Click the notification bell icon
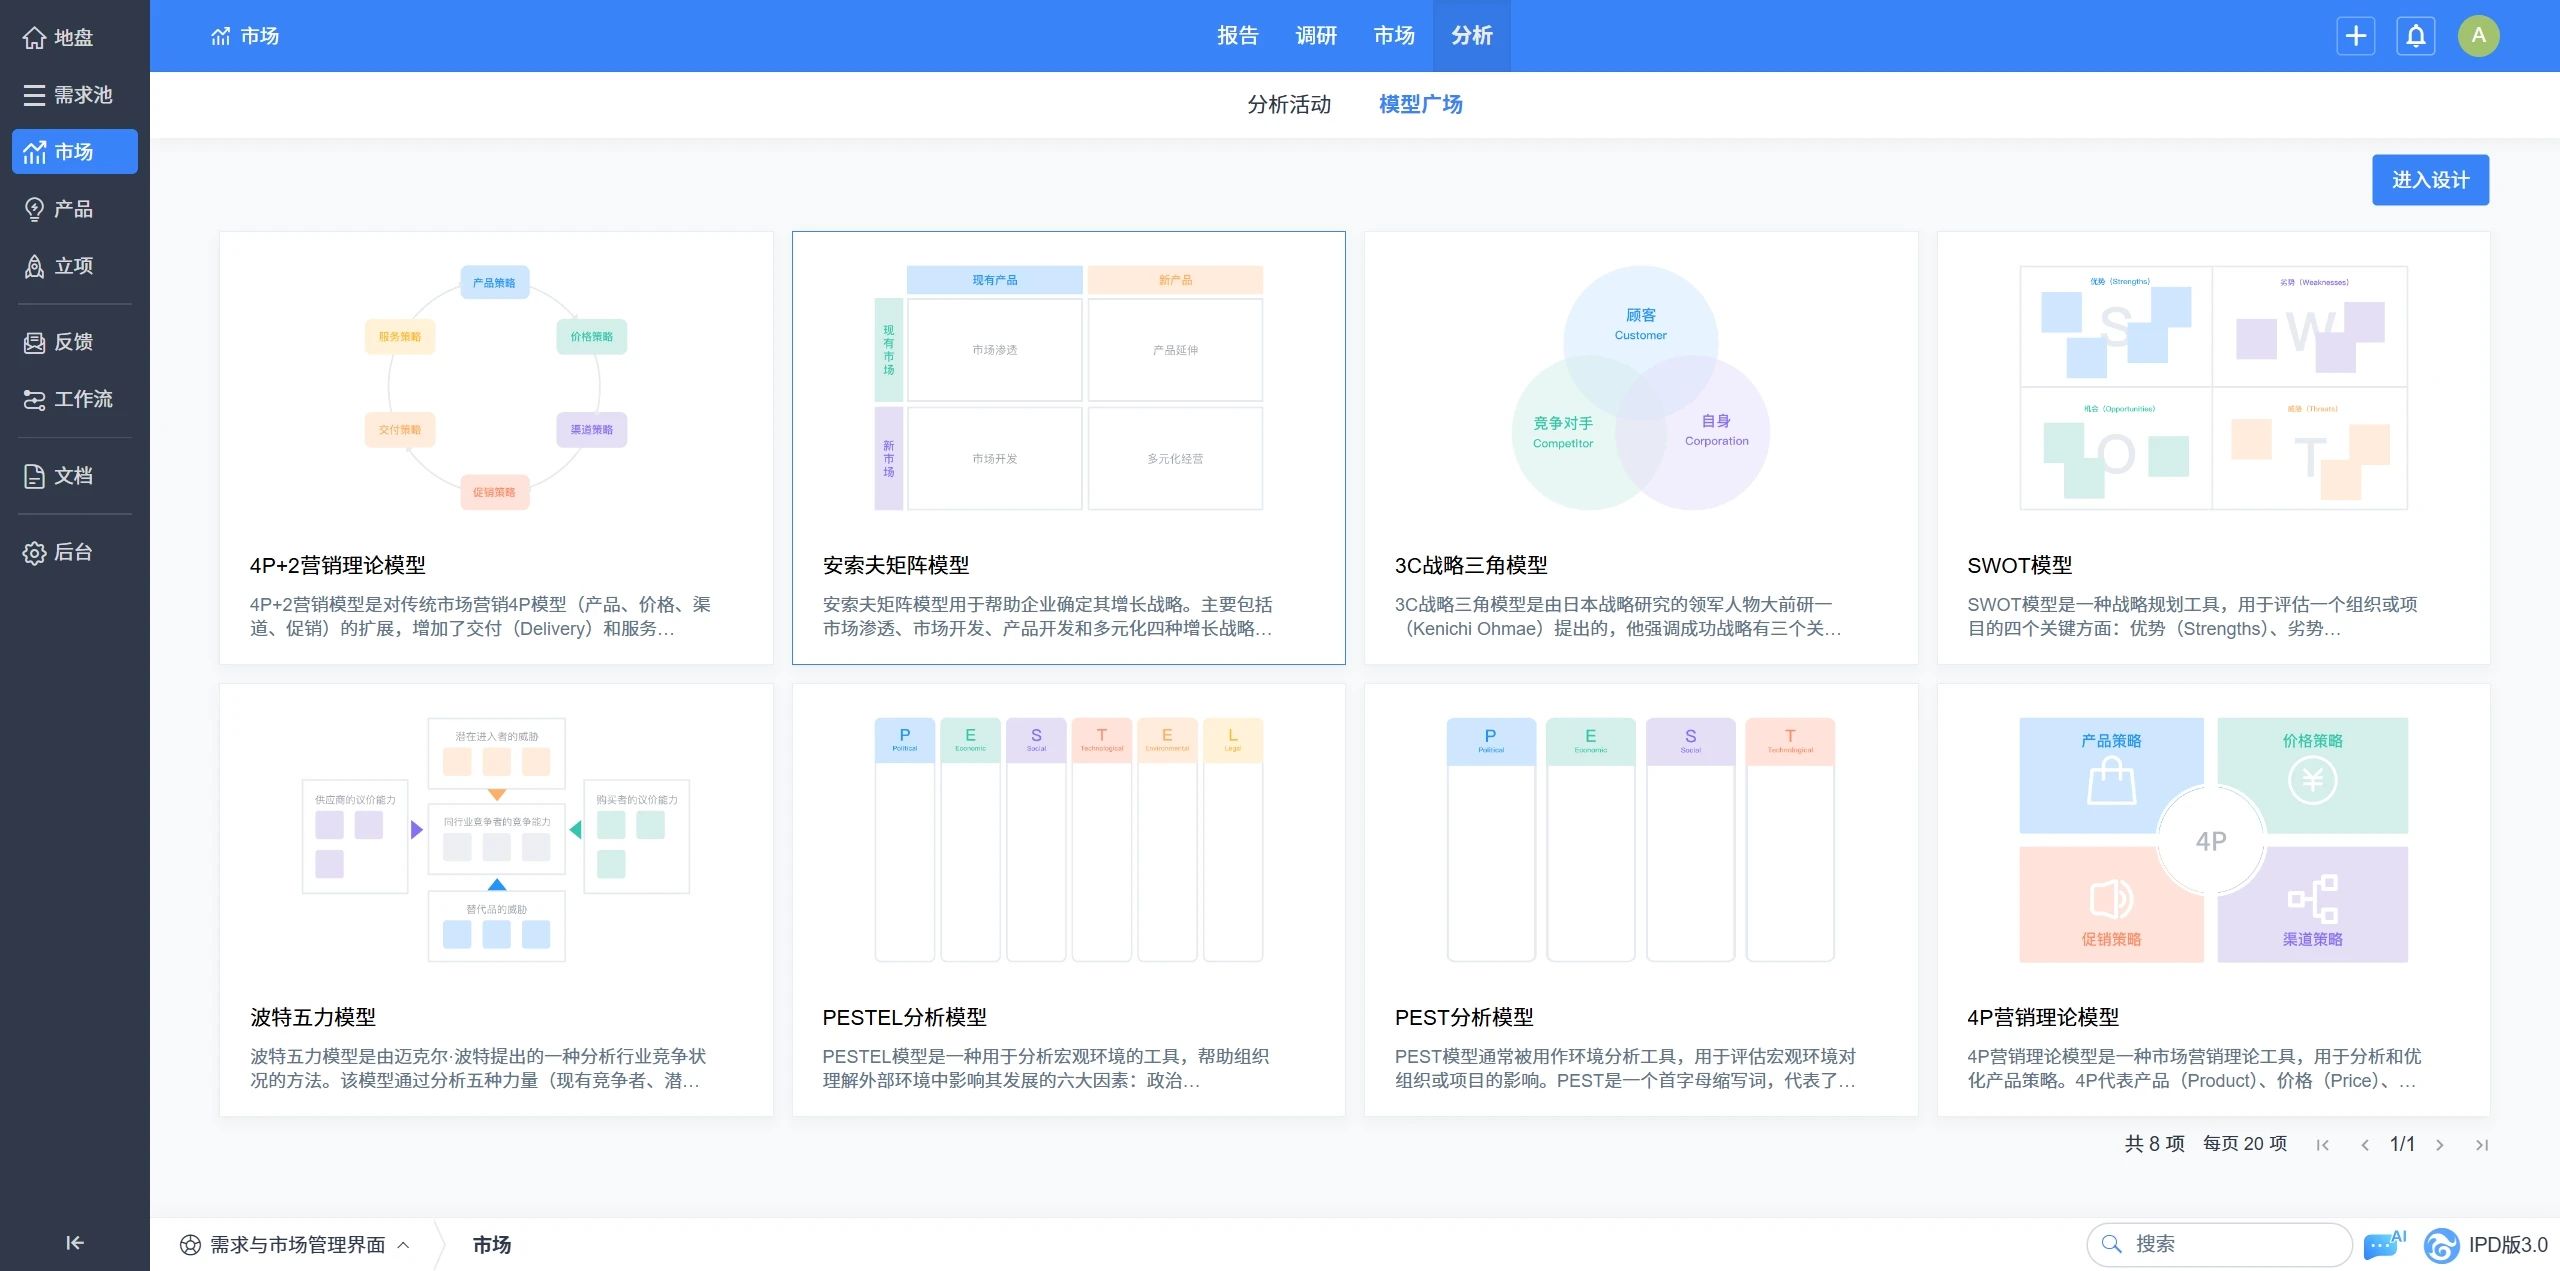 click(x=2415, y=36)
